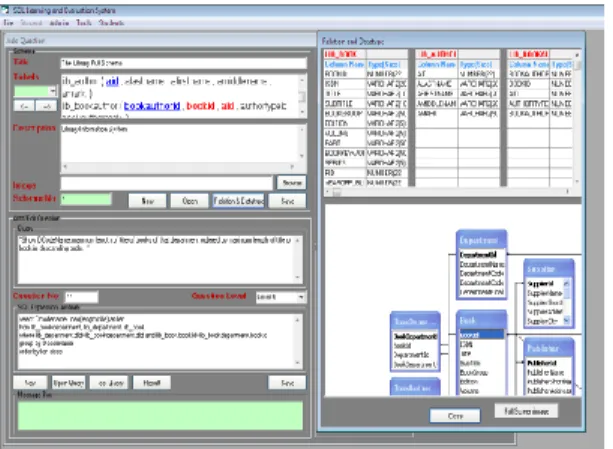Click the green Message Box area
The image size is (613, 449).
(160, 416)
